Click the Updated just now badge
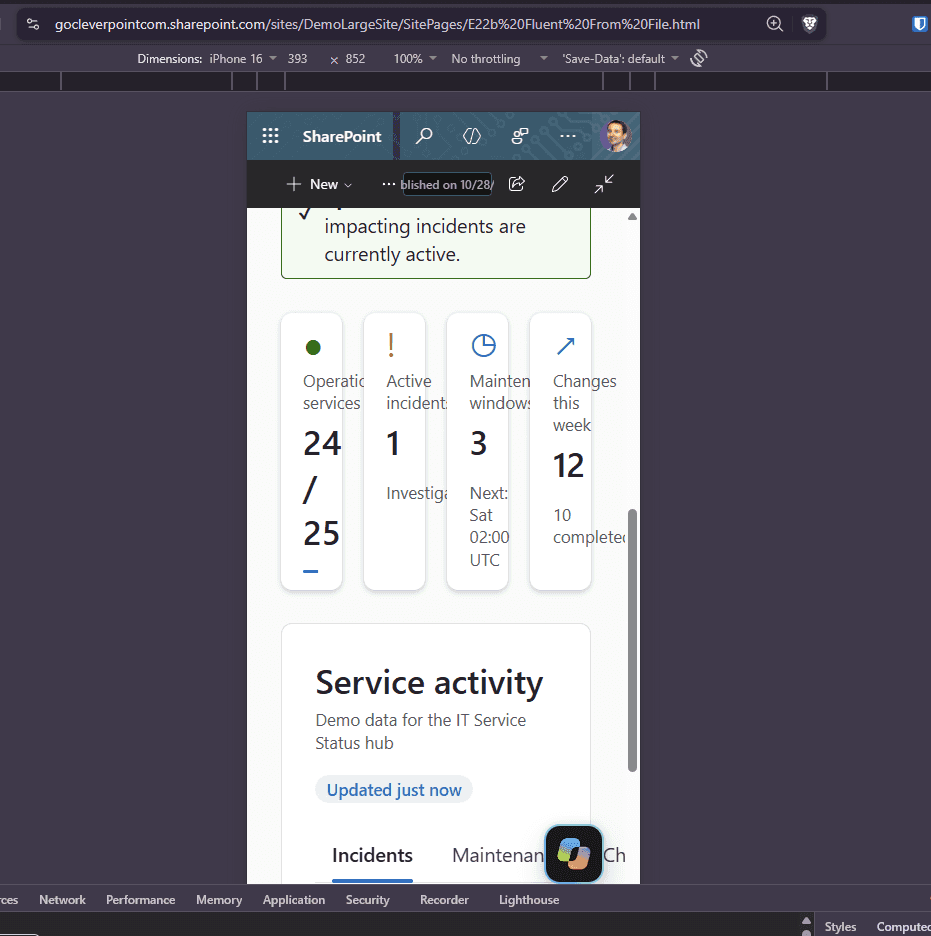 [x=394, y=789]
